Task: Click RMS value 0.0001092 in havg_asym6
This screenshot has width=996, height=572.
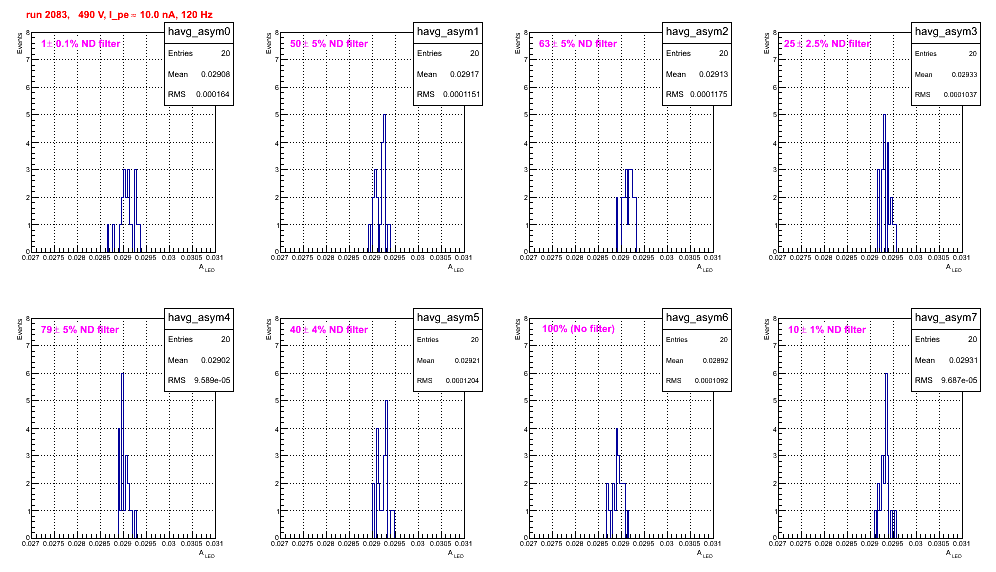Action: click(711, 381)
